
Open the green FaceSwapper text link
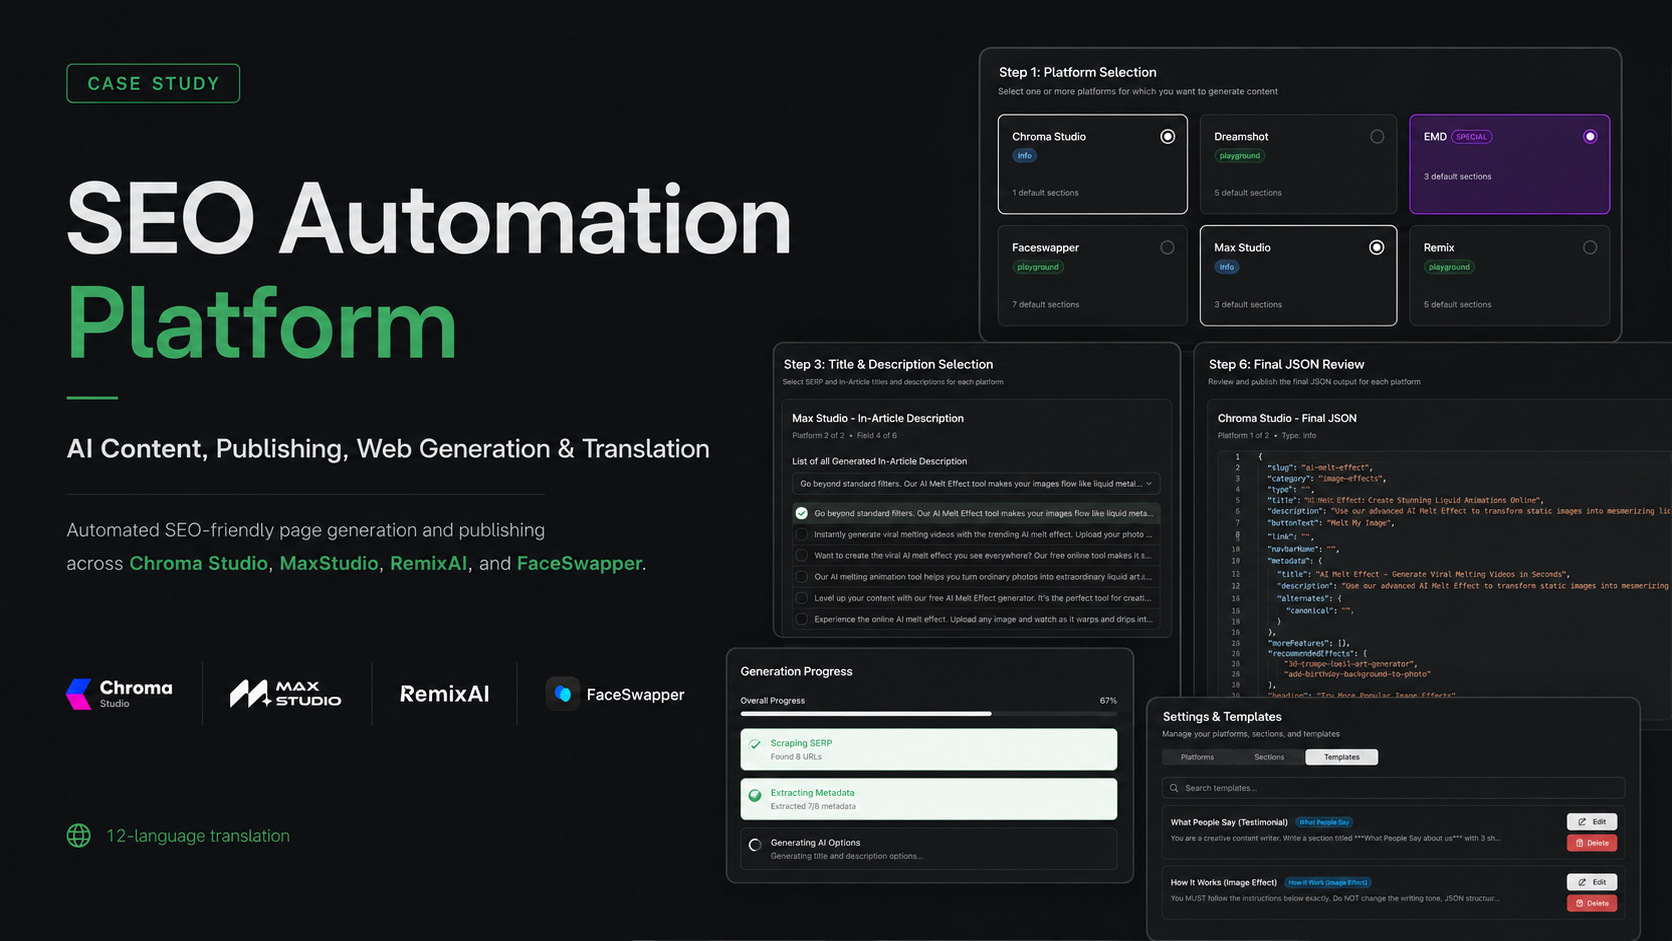coord(579,563)
